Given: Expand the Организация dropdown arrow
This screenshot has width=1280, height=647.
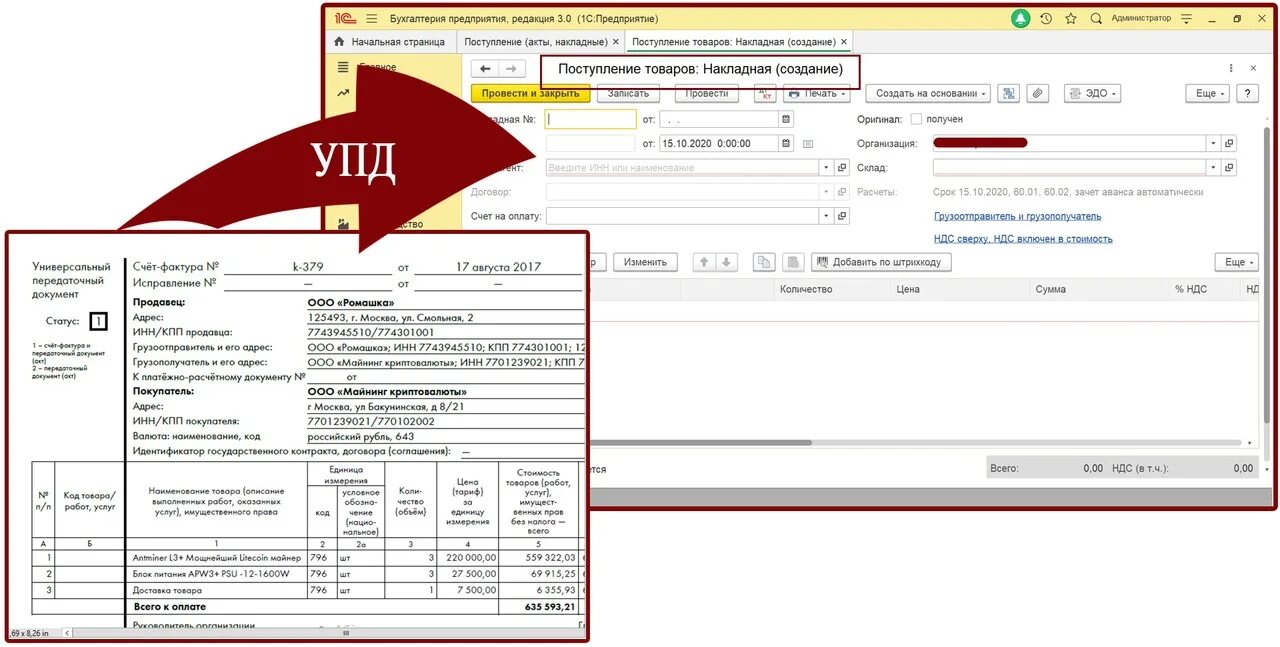Looking at the screenshot, I should tap(1213, 143).
